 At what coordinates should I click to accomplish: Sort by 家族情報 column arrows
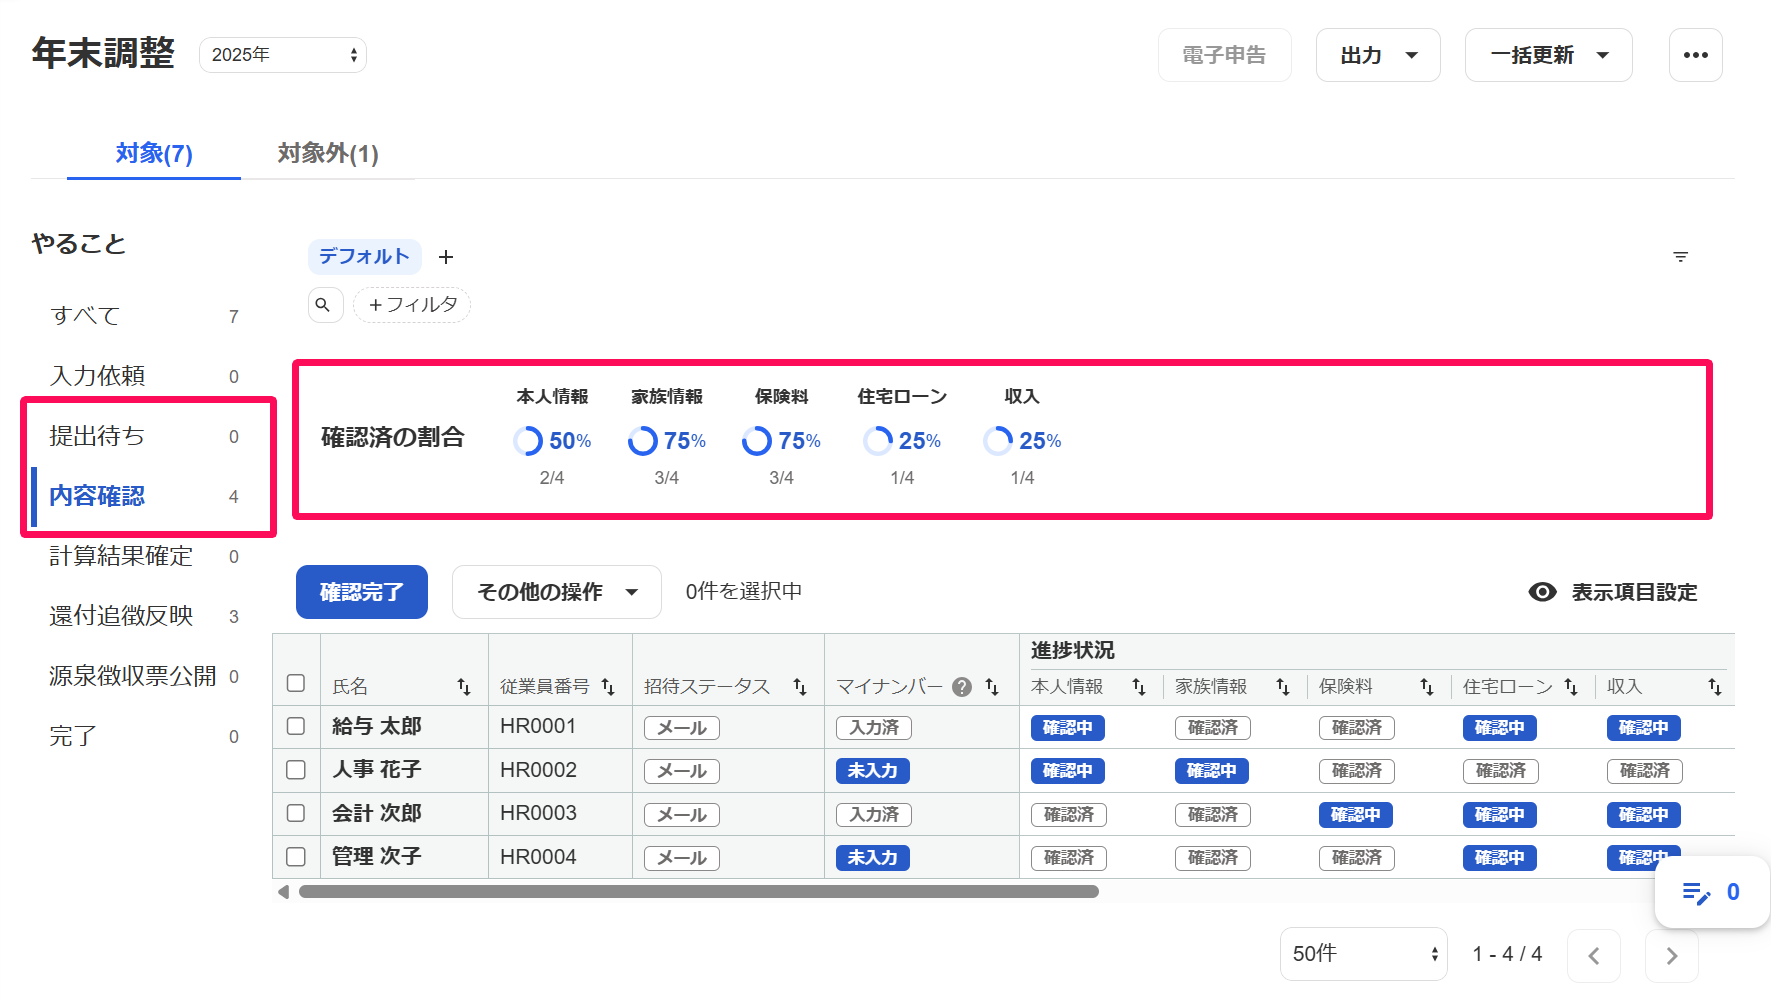[x=1283, y=687]
